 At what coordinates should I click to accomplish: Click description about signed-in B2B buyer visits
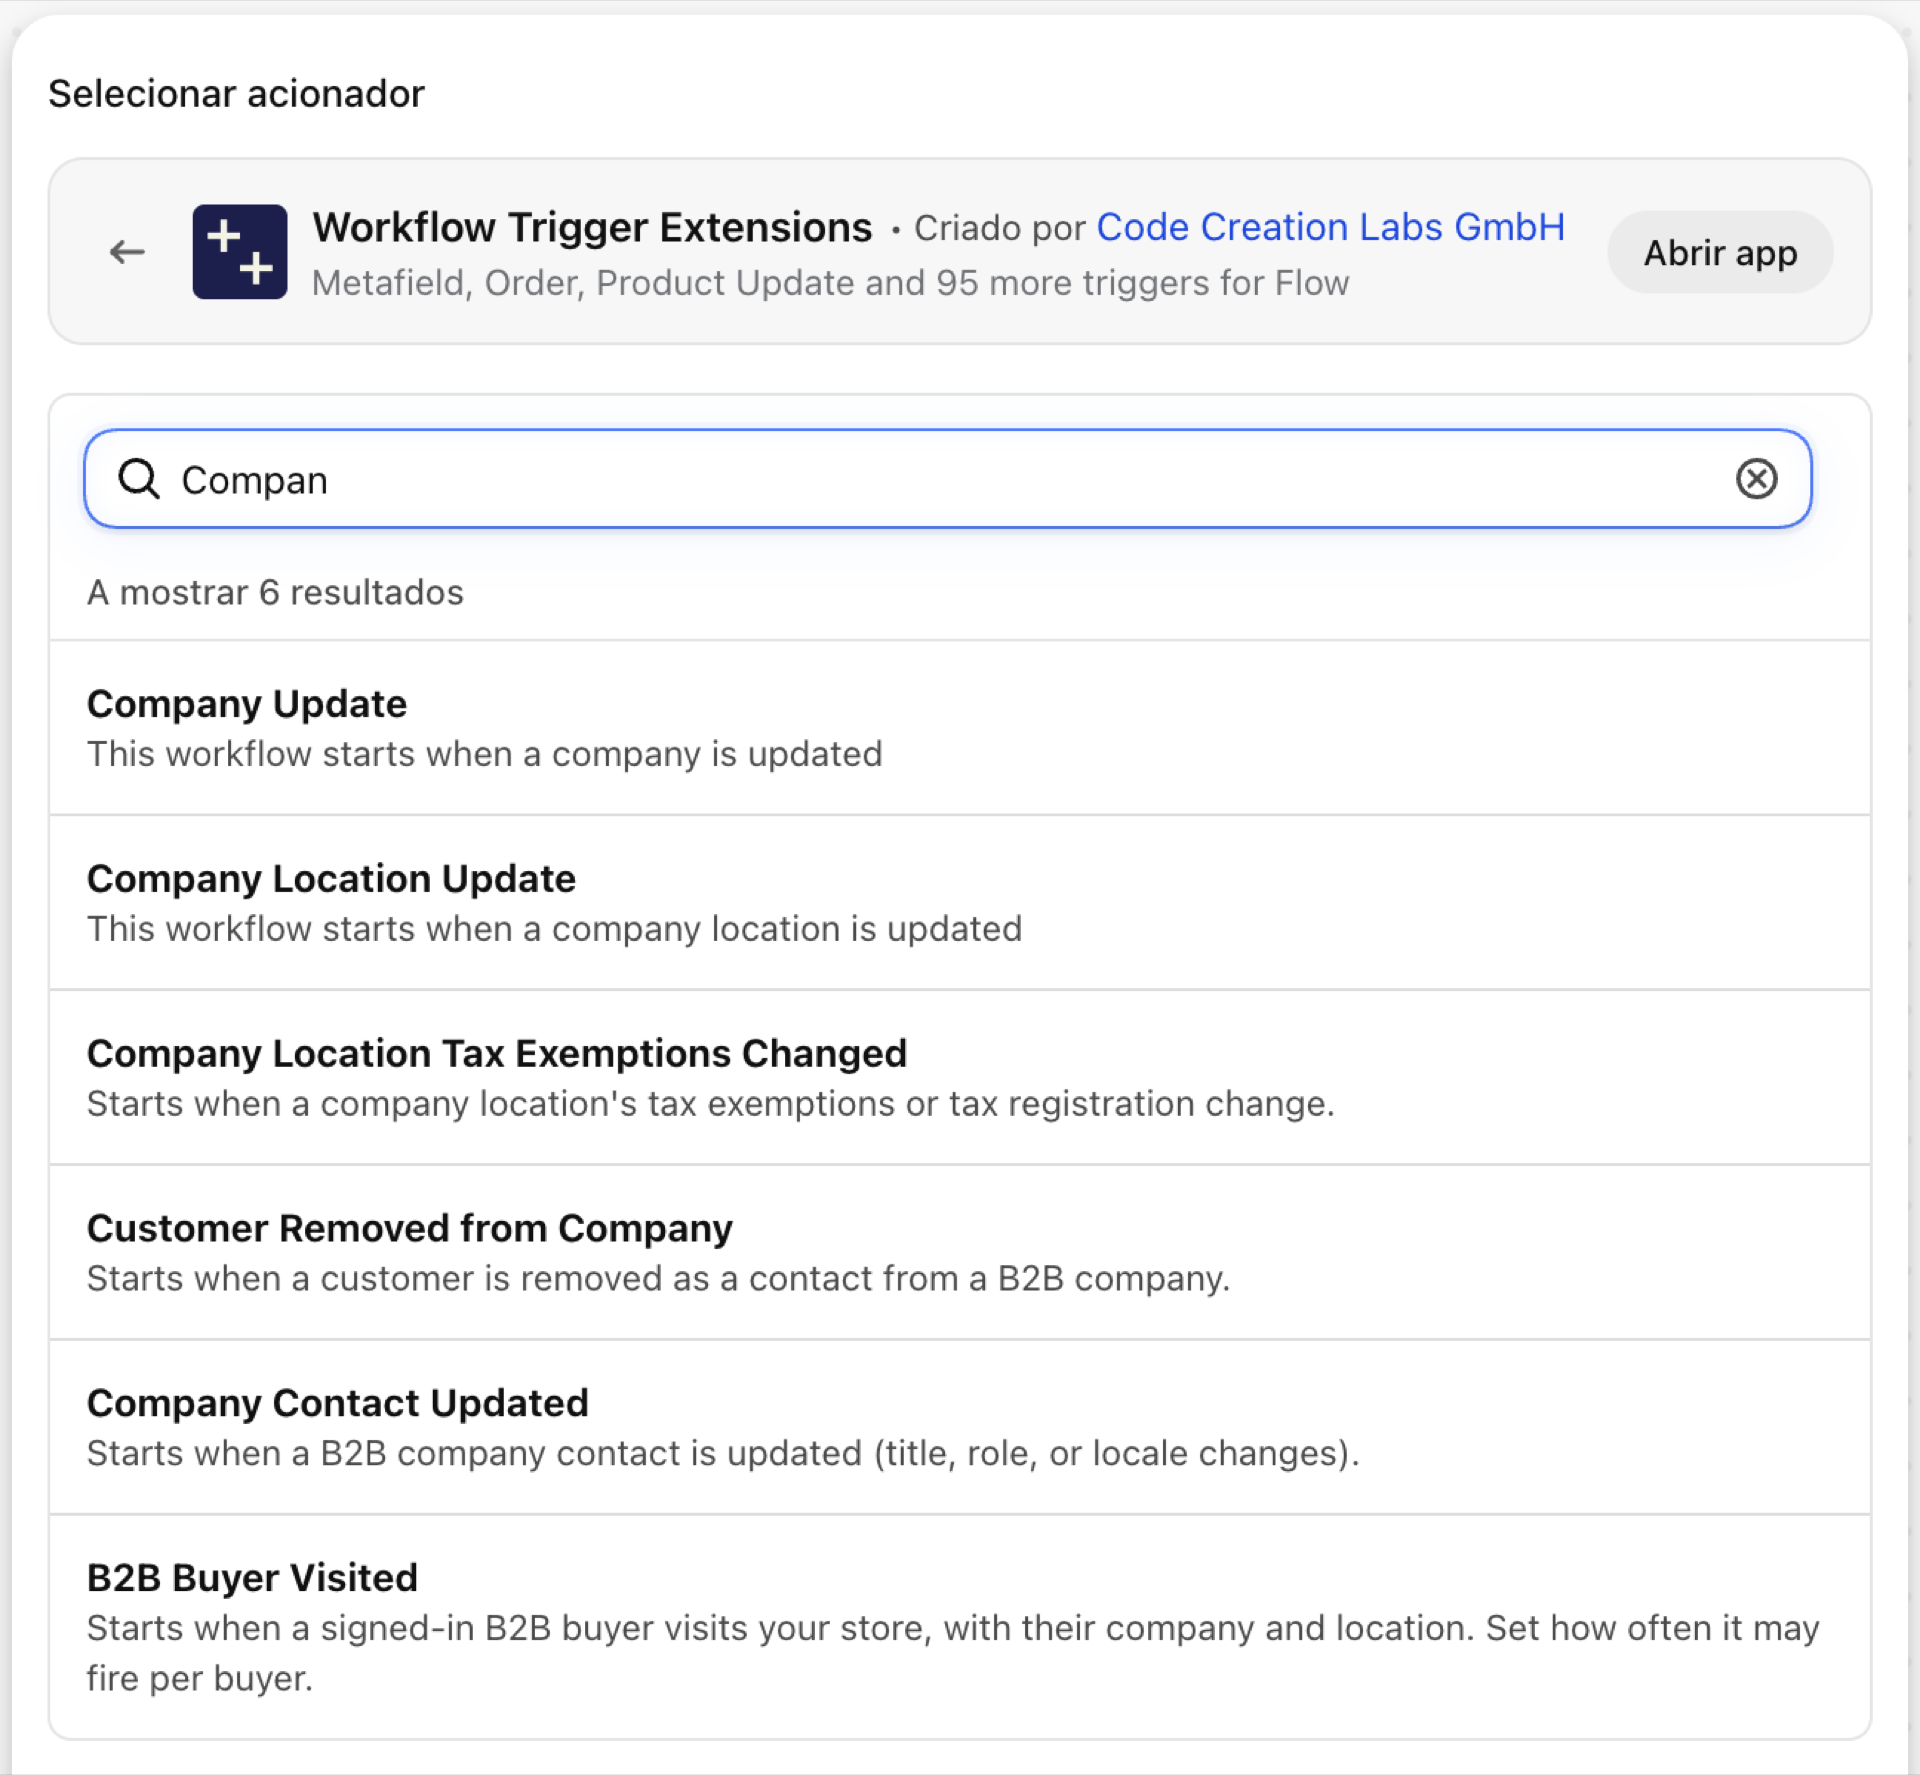pyautogui.click(x=953, y=1653)
